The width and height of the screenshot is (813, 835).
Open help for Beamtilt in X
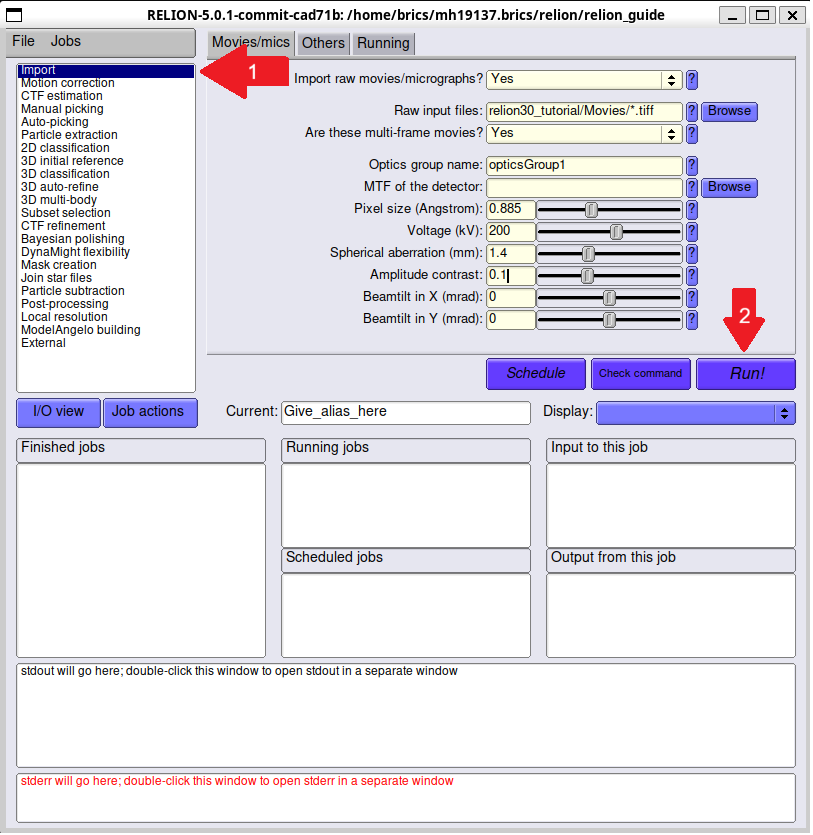click(692, 298)
